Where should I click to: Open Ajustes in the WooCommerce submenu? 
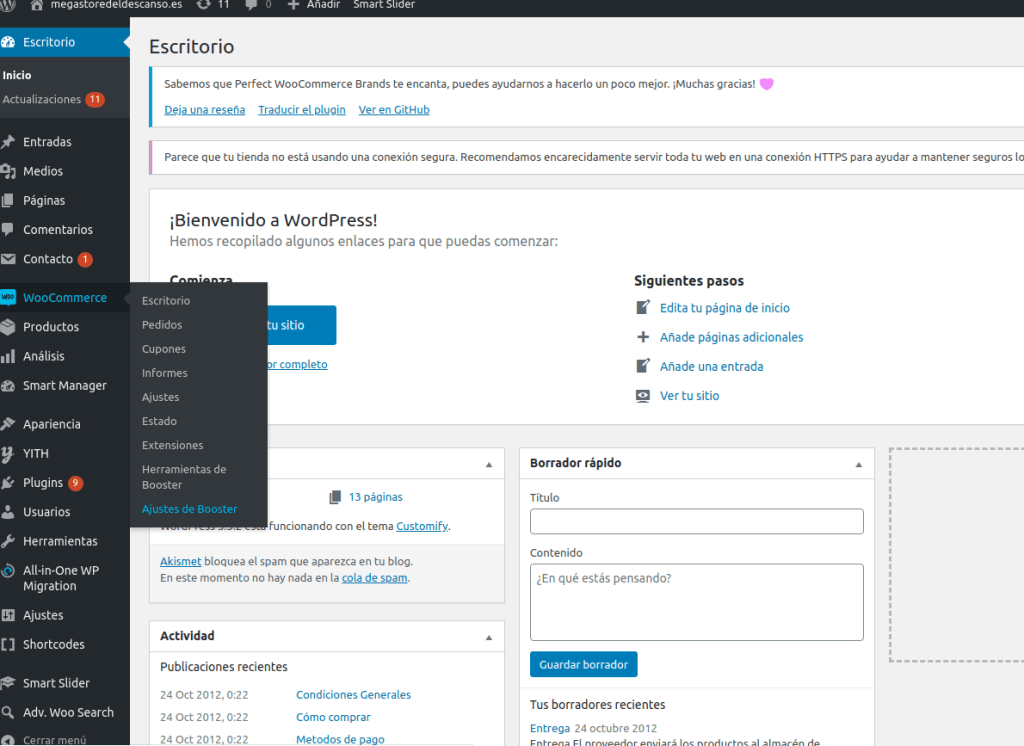point(161,397)
